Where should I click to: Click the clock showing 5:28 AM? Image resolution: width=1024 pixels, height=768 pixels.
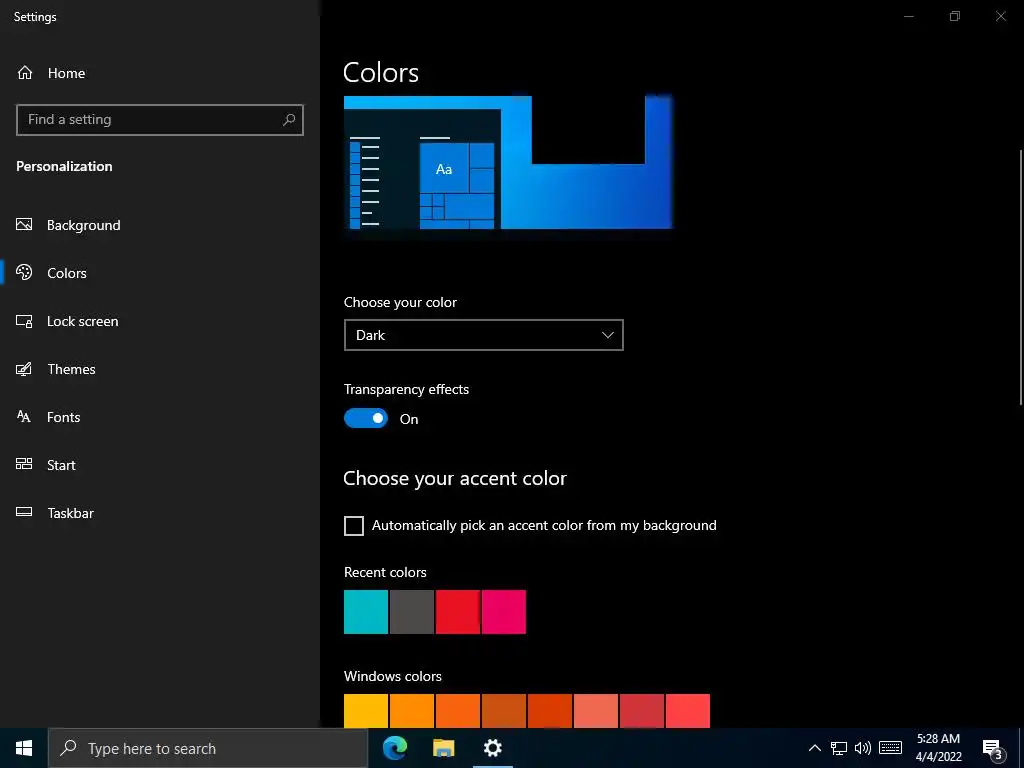tap(938, 748)
